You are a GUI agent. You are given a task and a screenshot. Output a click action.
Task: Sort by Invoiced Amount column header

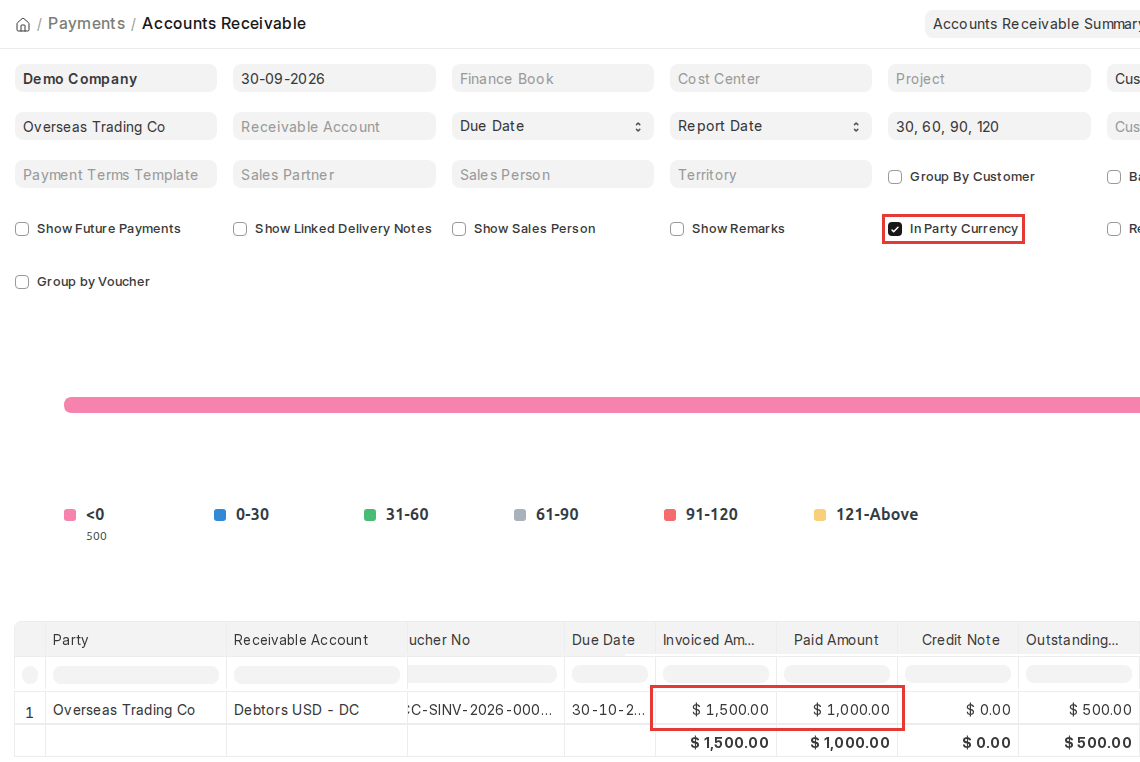coord(716,640)
